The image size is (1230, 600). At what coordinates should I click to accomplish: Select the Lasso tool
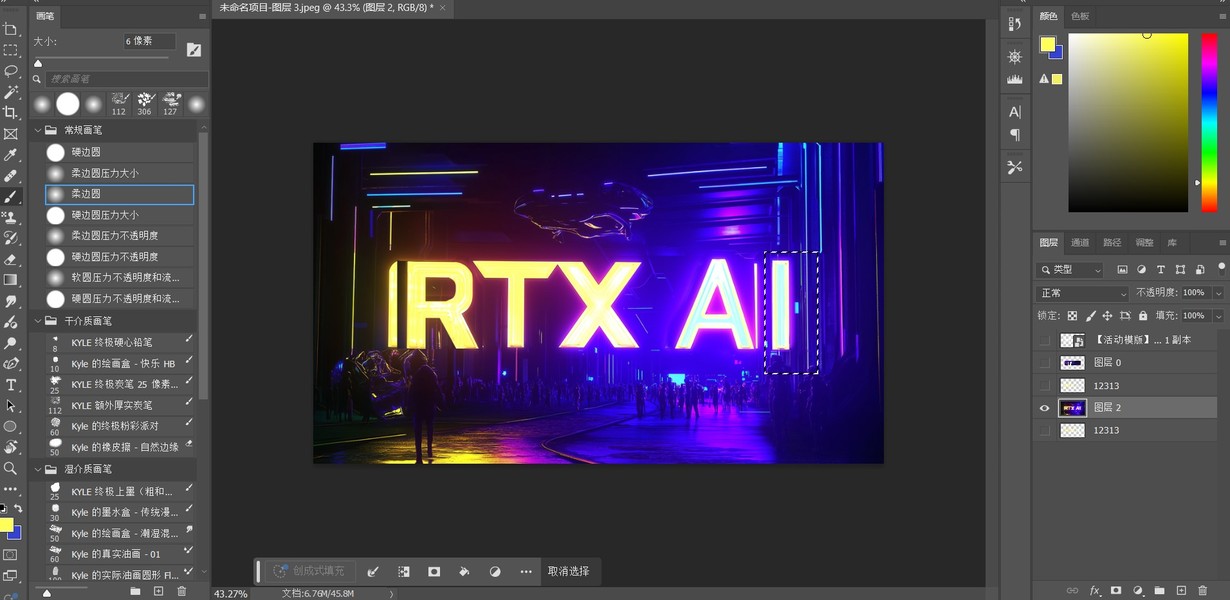[x=10, y=71]
